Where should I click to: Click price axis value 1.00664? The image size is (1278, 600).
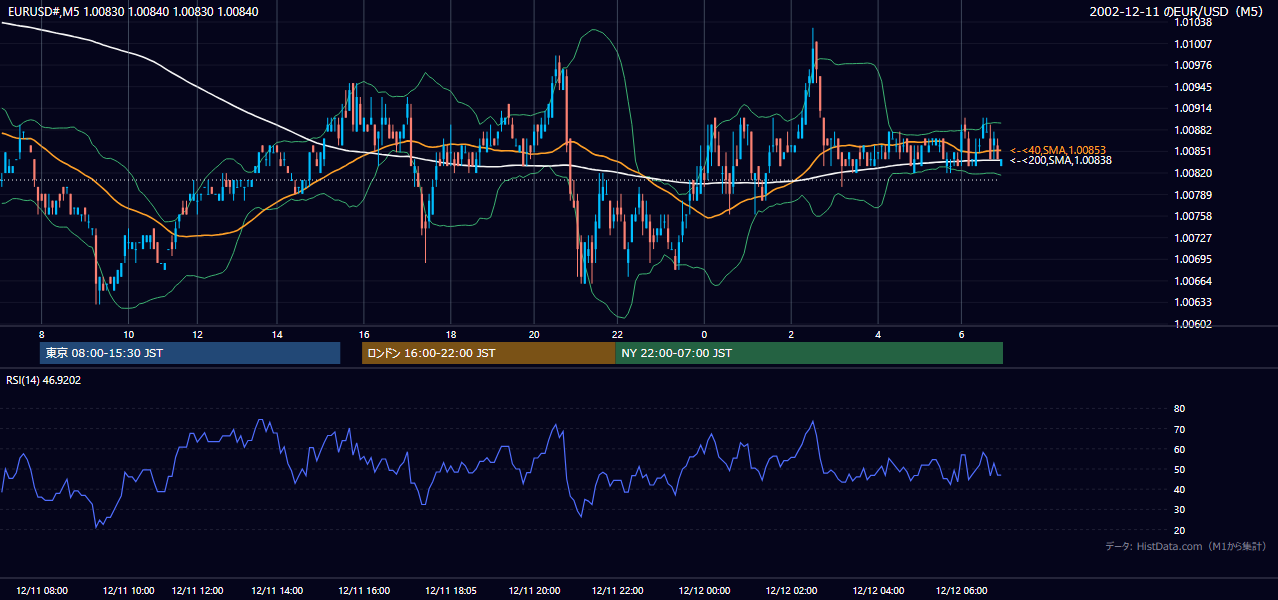(x=1193, y=281)
